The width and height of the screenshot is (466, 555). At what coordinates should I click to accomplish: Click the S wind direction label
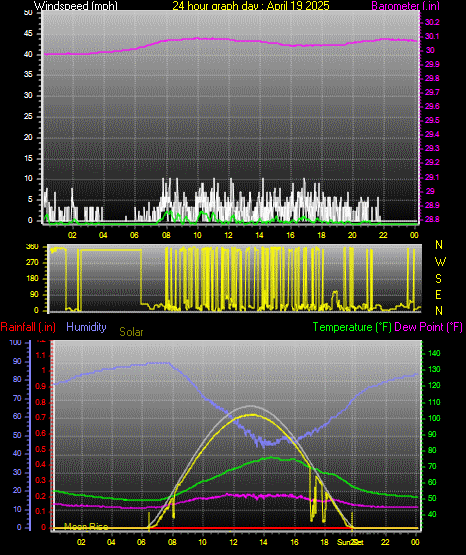(x=438, y=279)
